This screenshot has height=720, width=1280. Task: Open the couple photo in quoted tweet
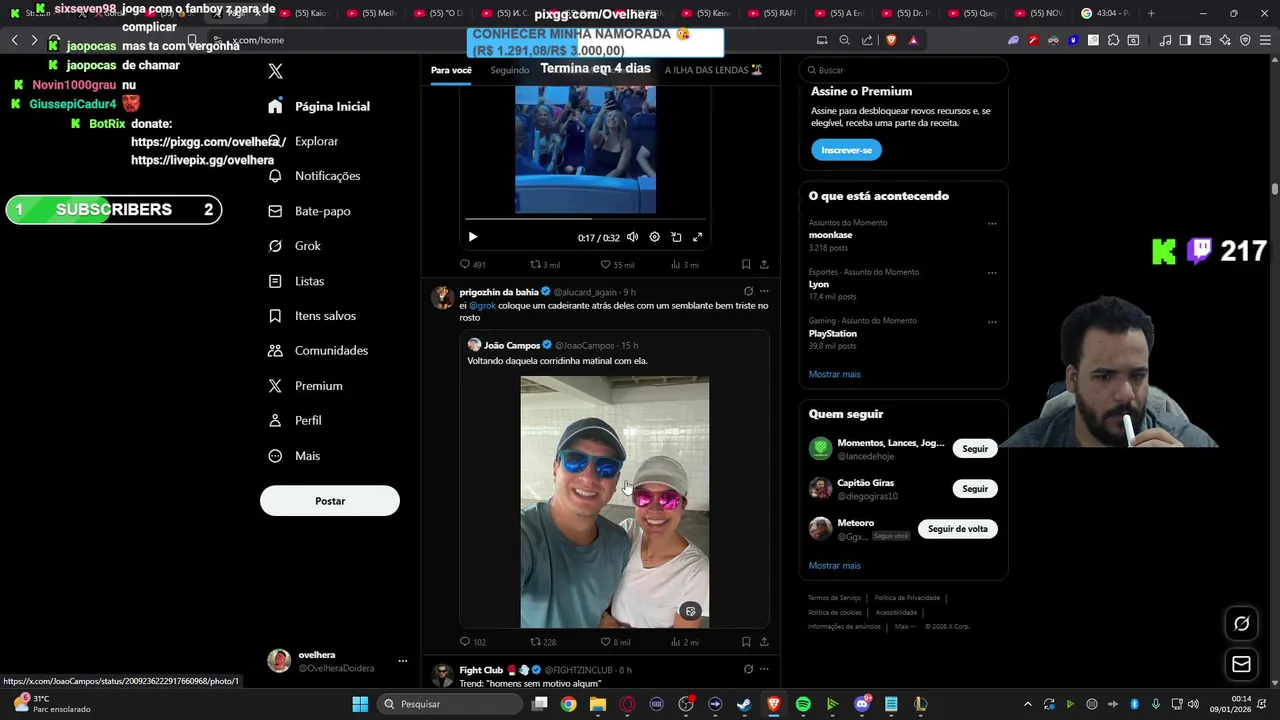(615, 502)
